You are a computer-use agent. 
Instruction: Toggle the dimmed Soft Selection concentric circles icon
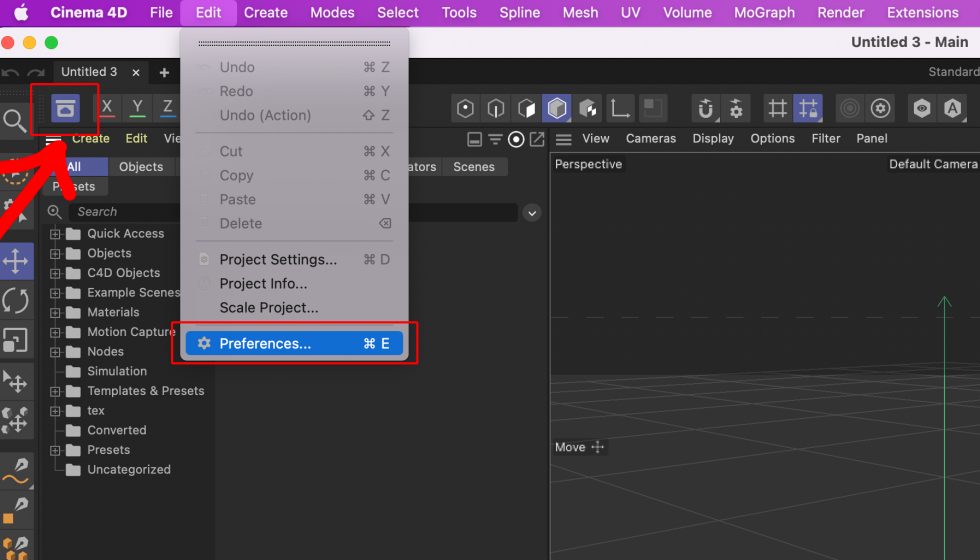pos(850,109)
